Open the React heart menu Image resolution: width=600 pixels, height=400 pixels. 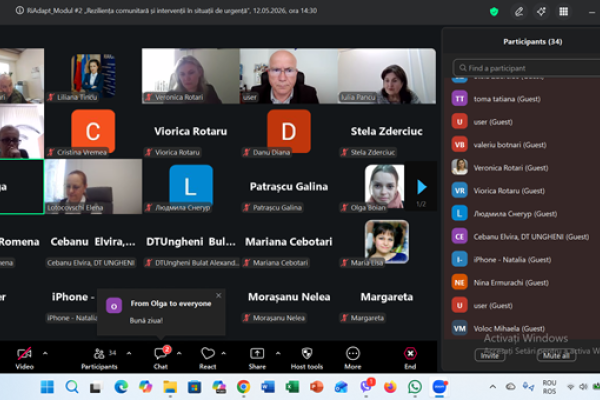[x=207, y=358]
